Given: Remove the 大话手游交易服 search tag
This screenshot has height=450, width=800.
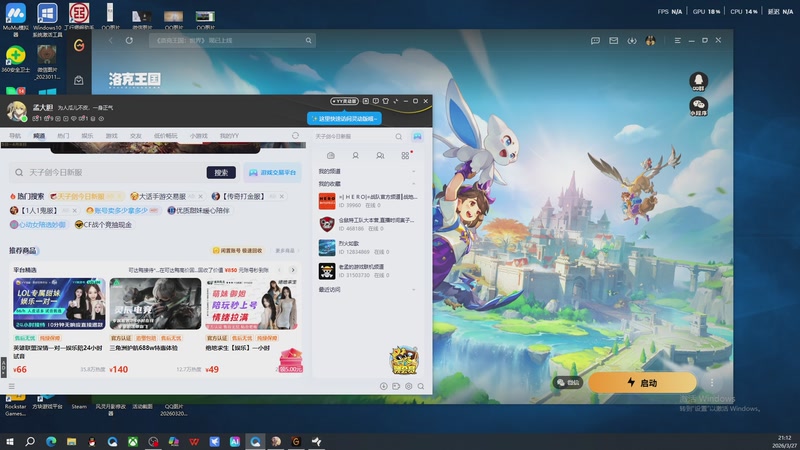Looking at the screenshot, I should click(x=201, y=196).
